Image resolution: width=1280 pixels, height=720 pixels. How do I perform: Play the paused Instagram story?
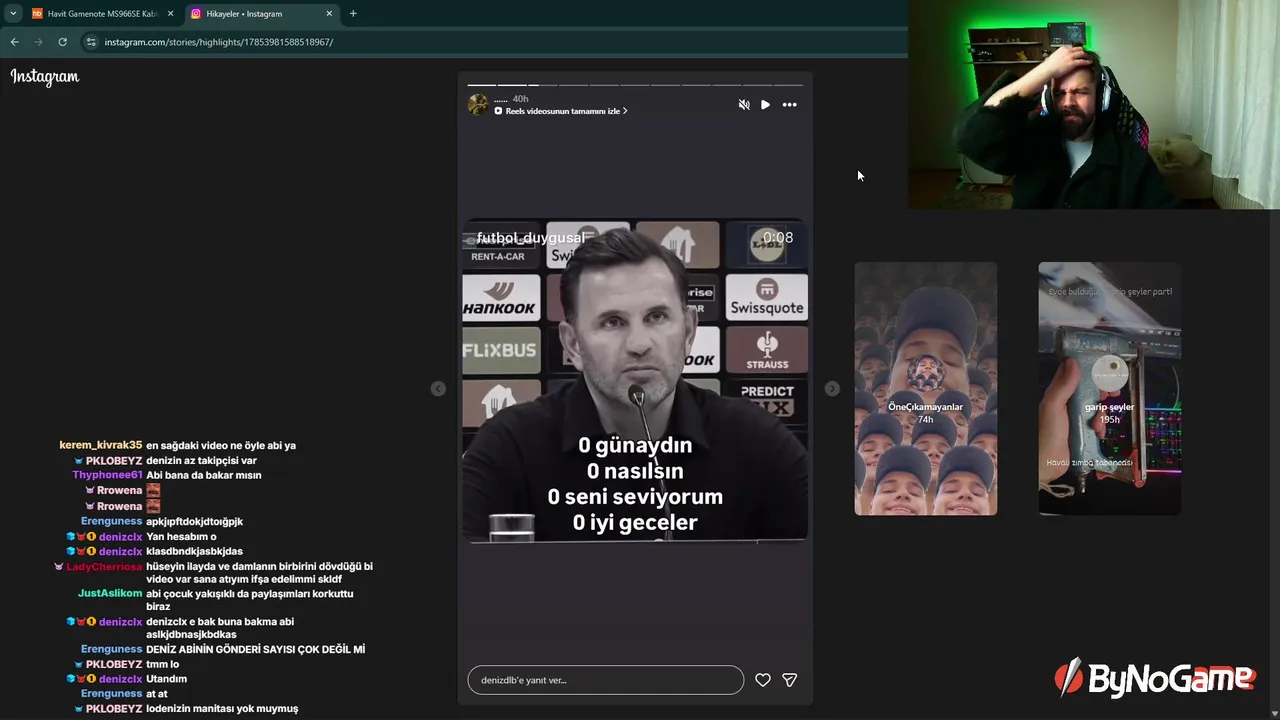[x=765, y=105]
